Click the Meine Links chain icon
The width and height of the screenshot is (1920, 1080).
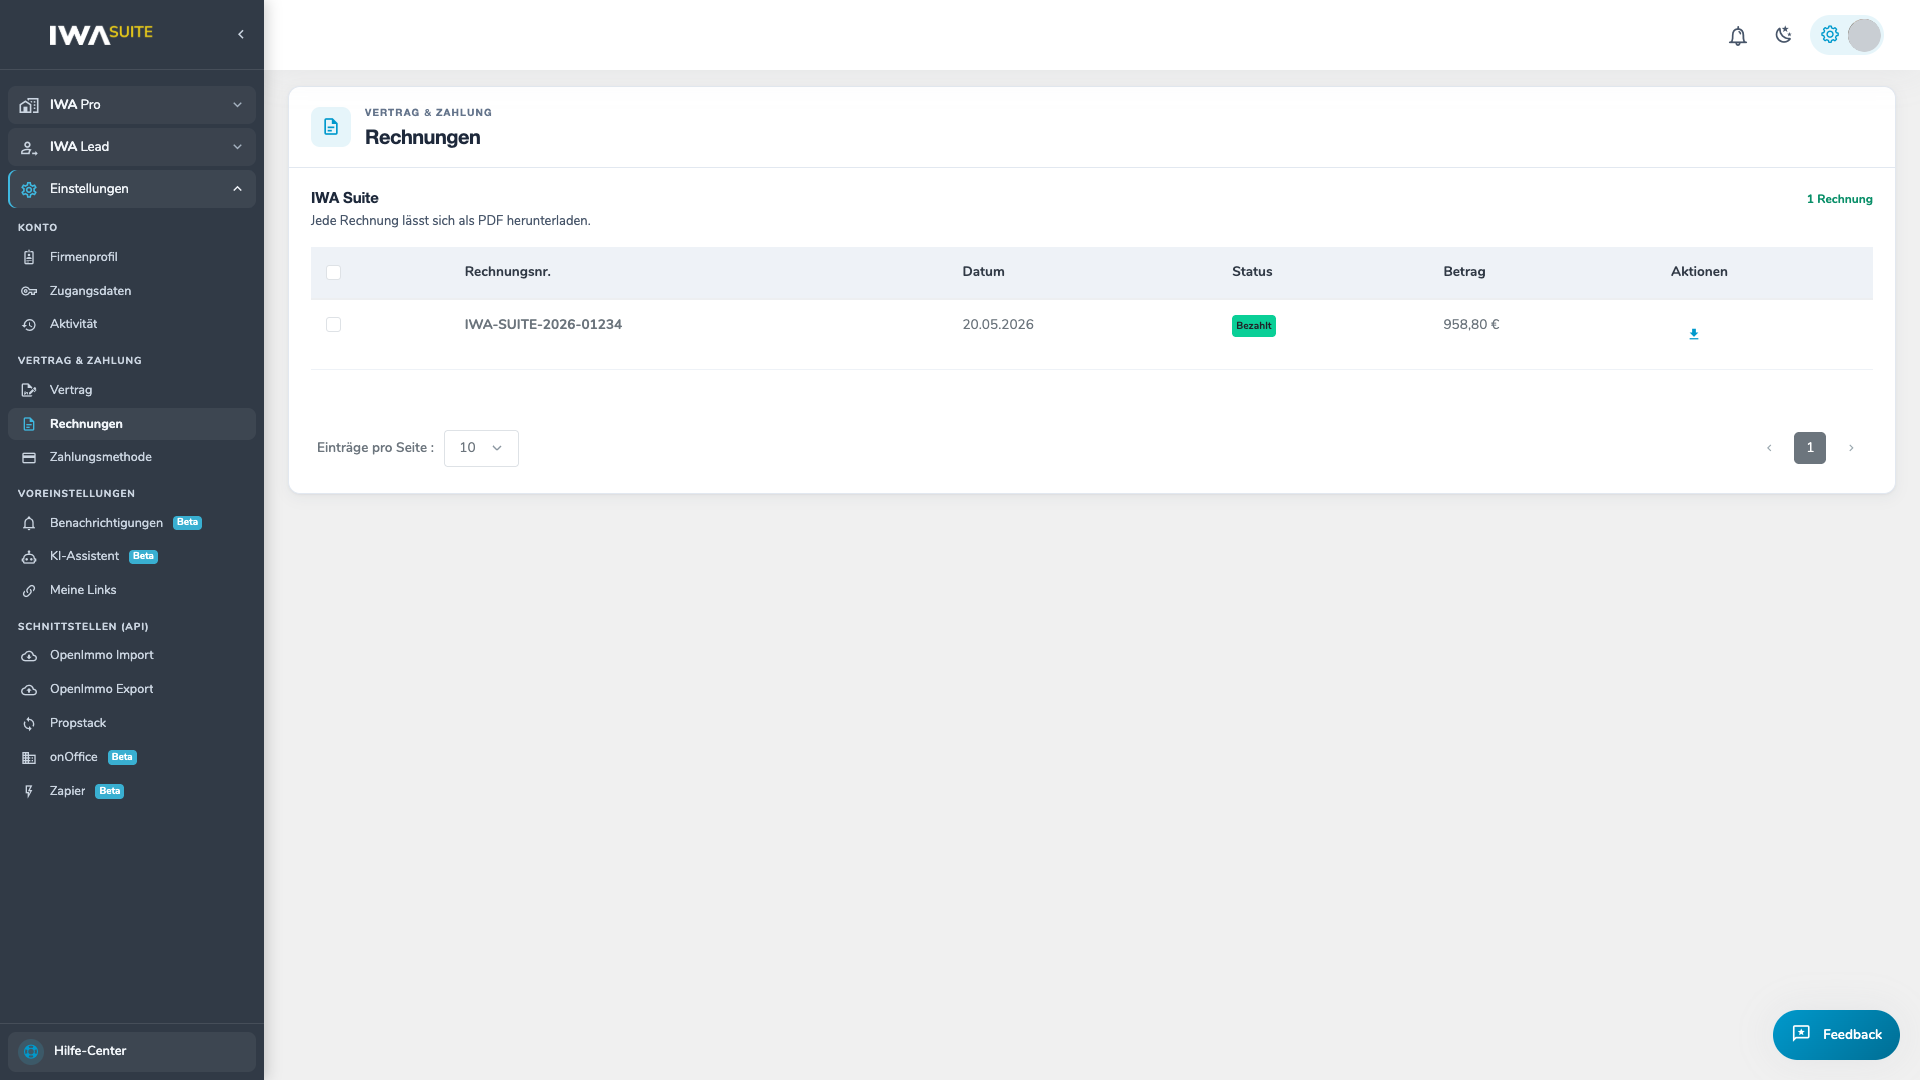click(29, 590)
